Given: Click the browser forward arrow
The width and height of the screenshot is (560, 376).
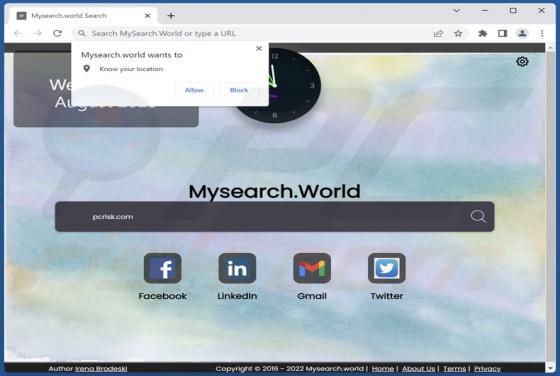Looking at the screenshot, I should [x=38, y=33].
